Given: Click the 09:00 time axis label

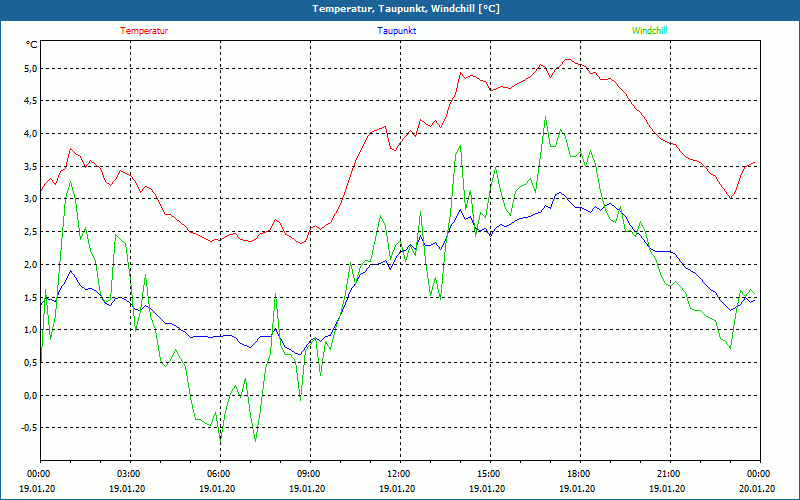Looking at the screenshot, I should coord(310,474).
